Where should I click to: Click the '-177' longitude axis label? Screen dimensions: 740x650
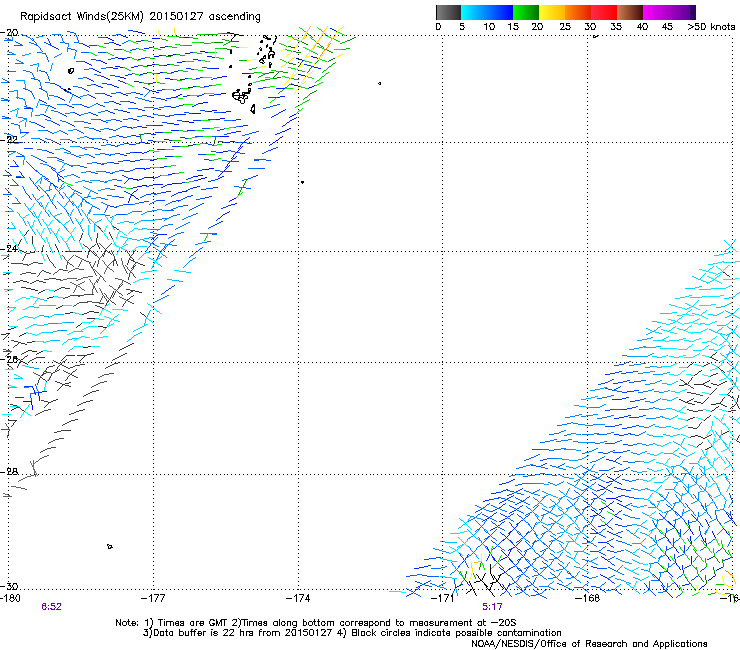coord(153,599)
